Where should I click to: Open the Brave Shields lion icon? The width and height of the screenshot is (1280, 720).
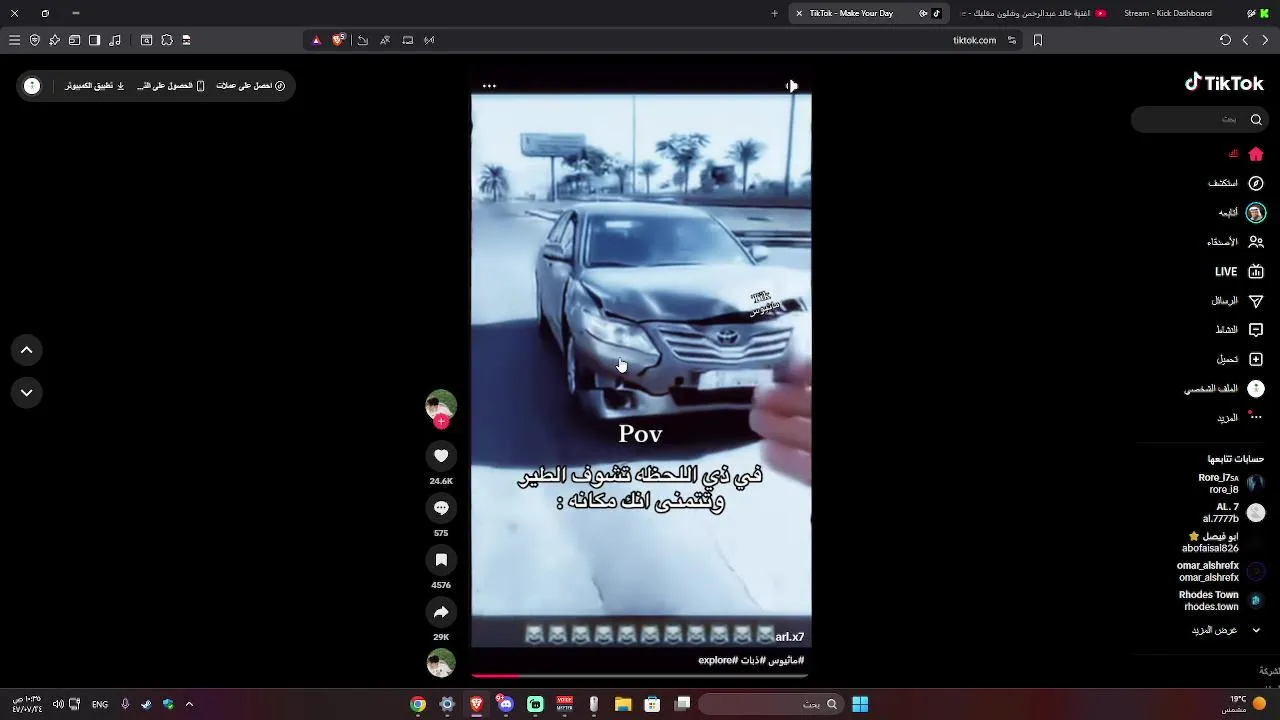[x=338, y=40]
